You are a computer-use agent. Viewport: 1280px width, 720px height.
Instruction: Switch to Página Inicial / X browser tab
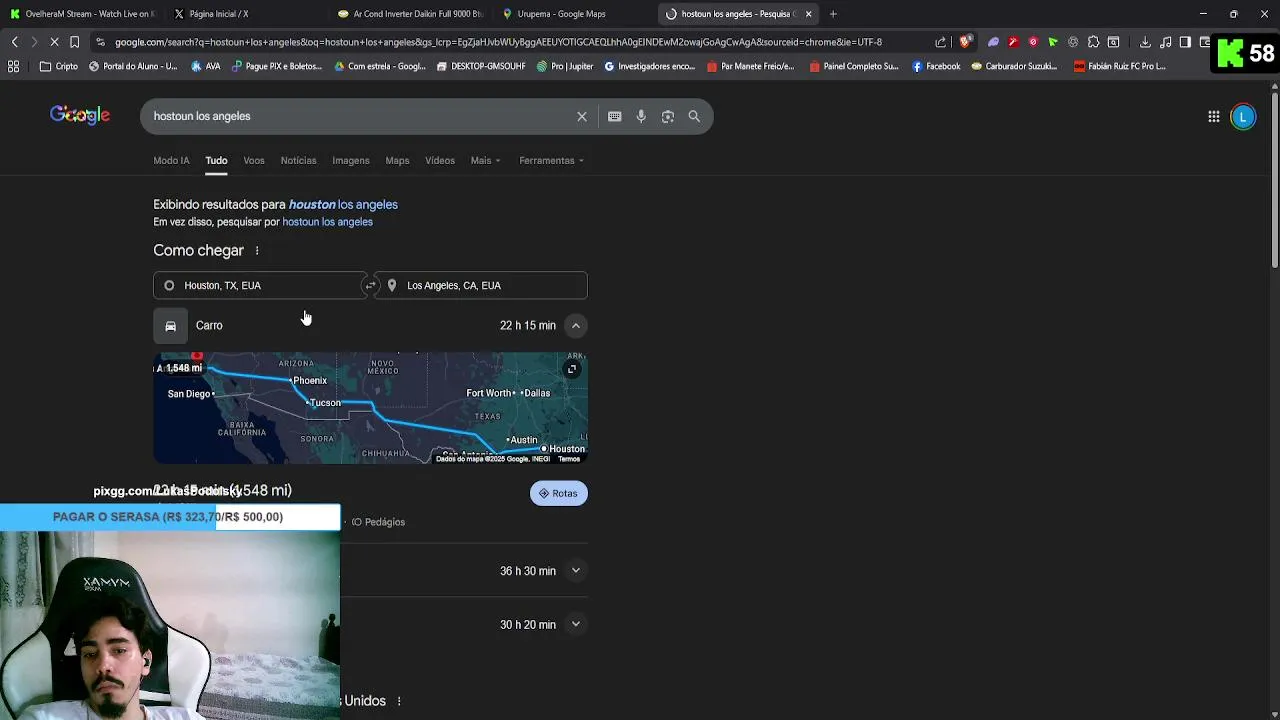246,14
